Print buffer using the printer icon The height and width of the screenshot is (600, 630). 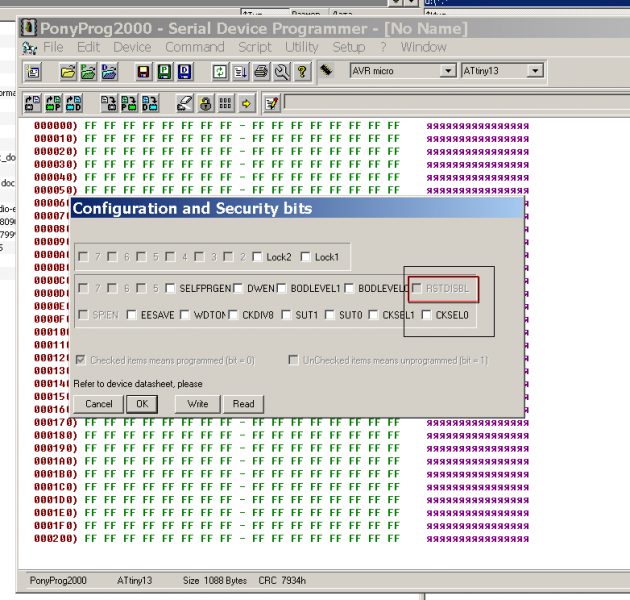tap(261, 72)
